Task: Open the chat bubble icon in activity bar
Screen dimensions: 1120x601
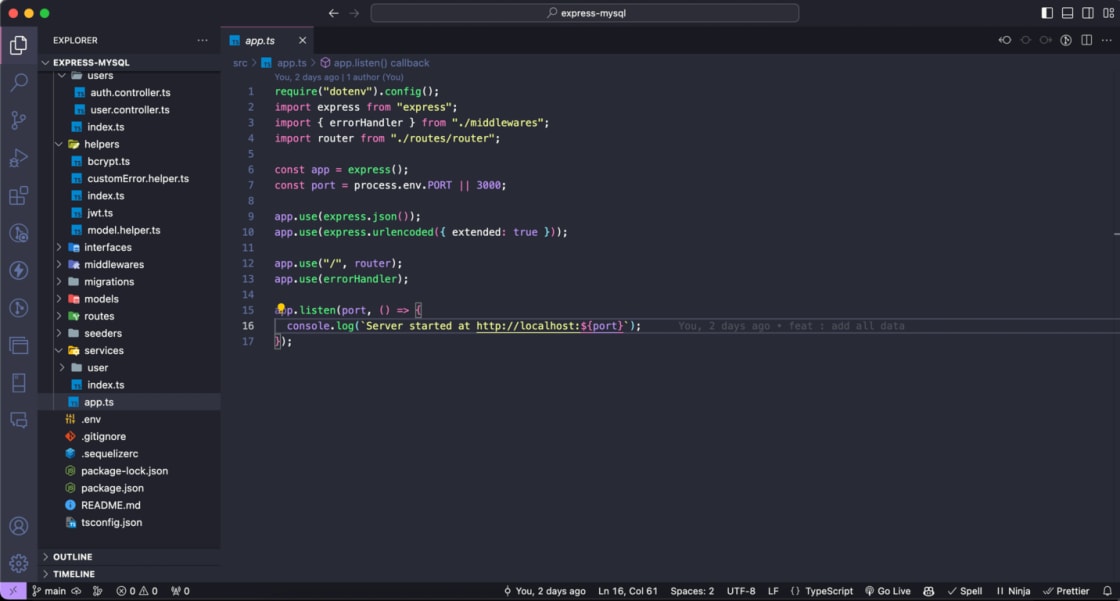Action: click(19, 420)
